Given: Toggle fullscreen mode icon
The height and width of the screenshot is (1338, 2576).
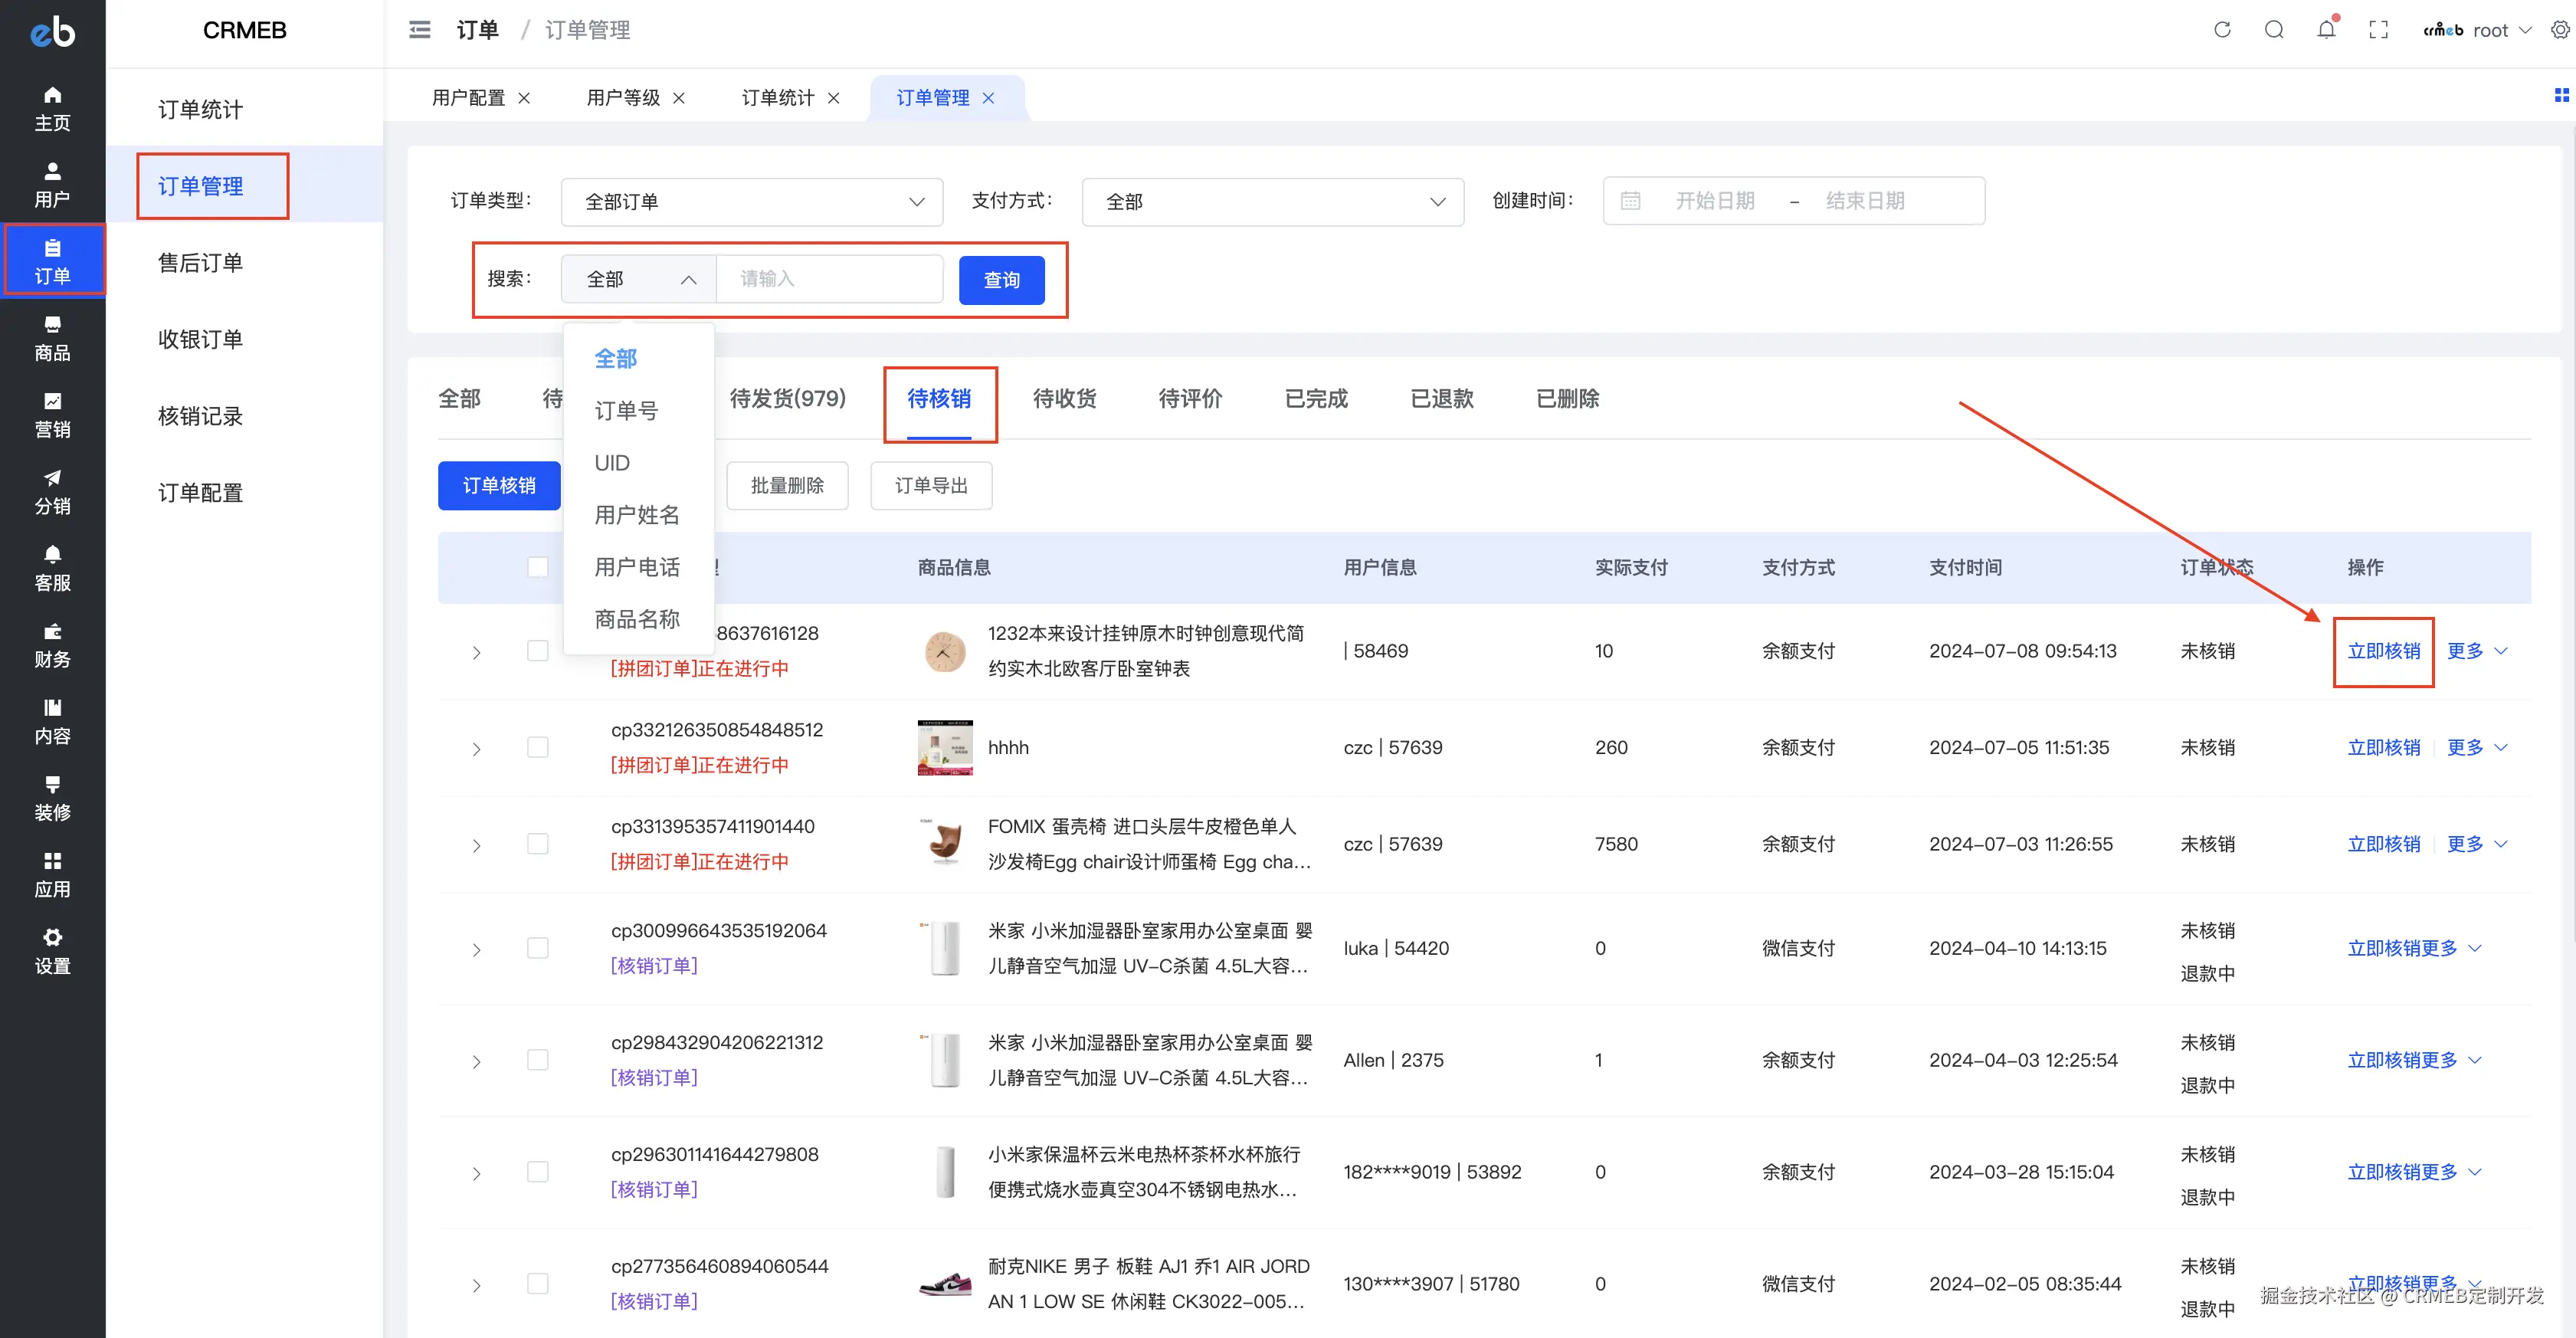Looking at the screenshot, I should 2378,30.
